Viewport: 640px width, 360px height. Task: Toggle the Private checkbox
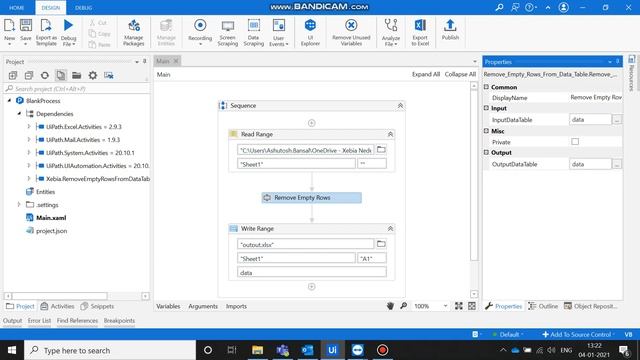[x=575, y=142]
